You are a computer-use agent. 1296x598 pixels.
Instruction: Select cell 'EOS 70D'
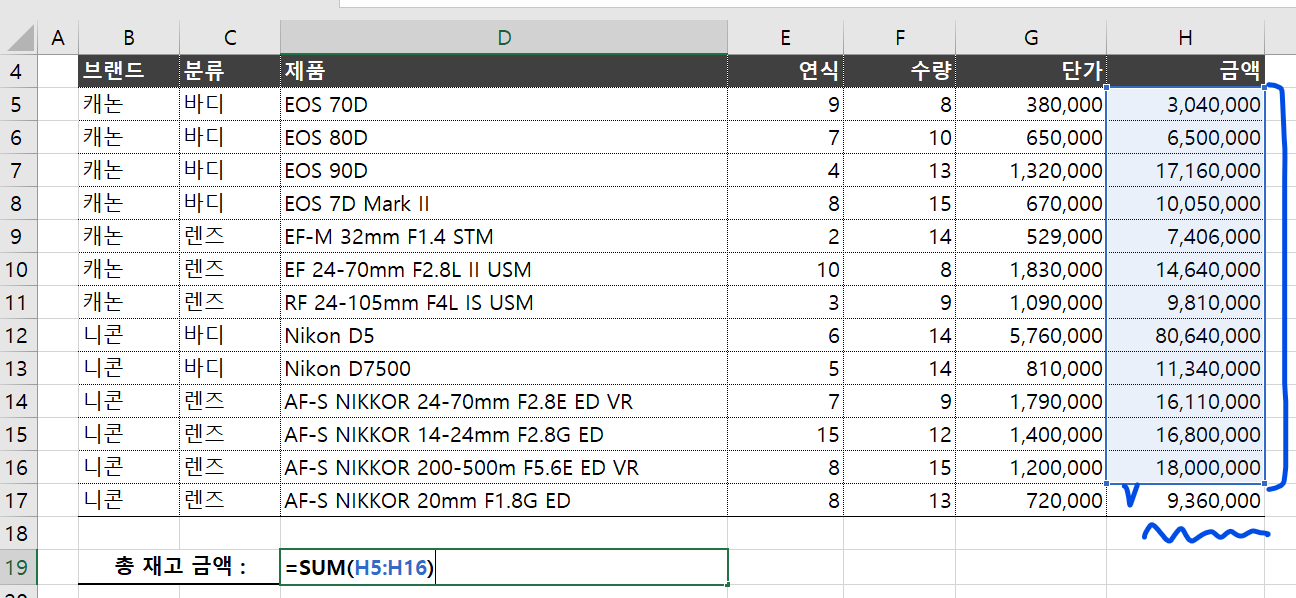tap(504, 104)
